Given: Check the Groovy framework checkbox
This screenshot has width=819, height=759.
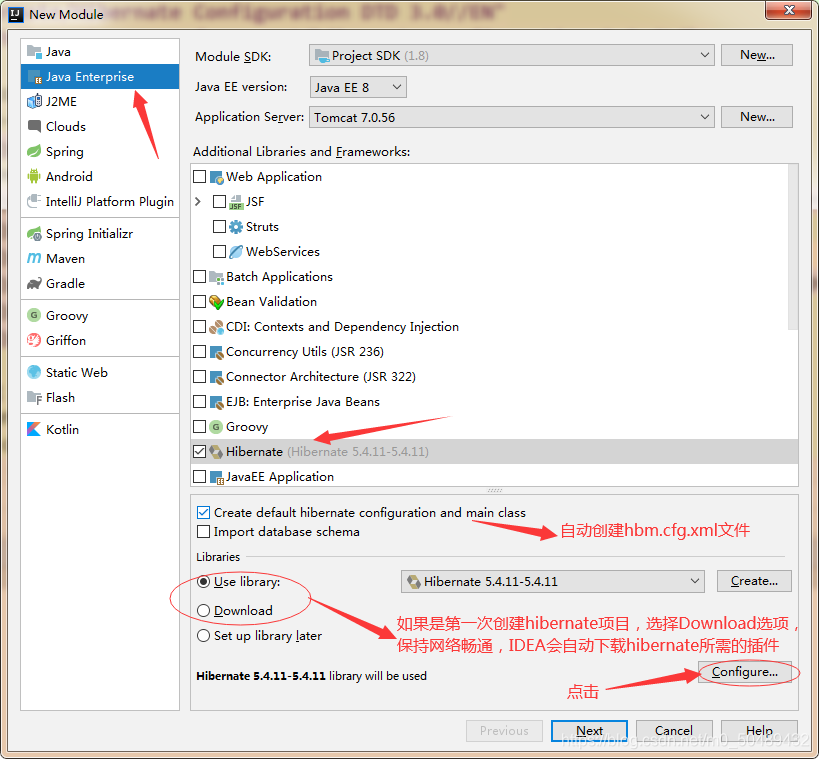Looking at the screenshot, I should pos(200,427).
